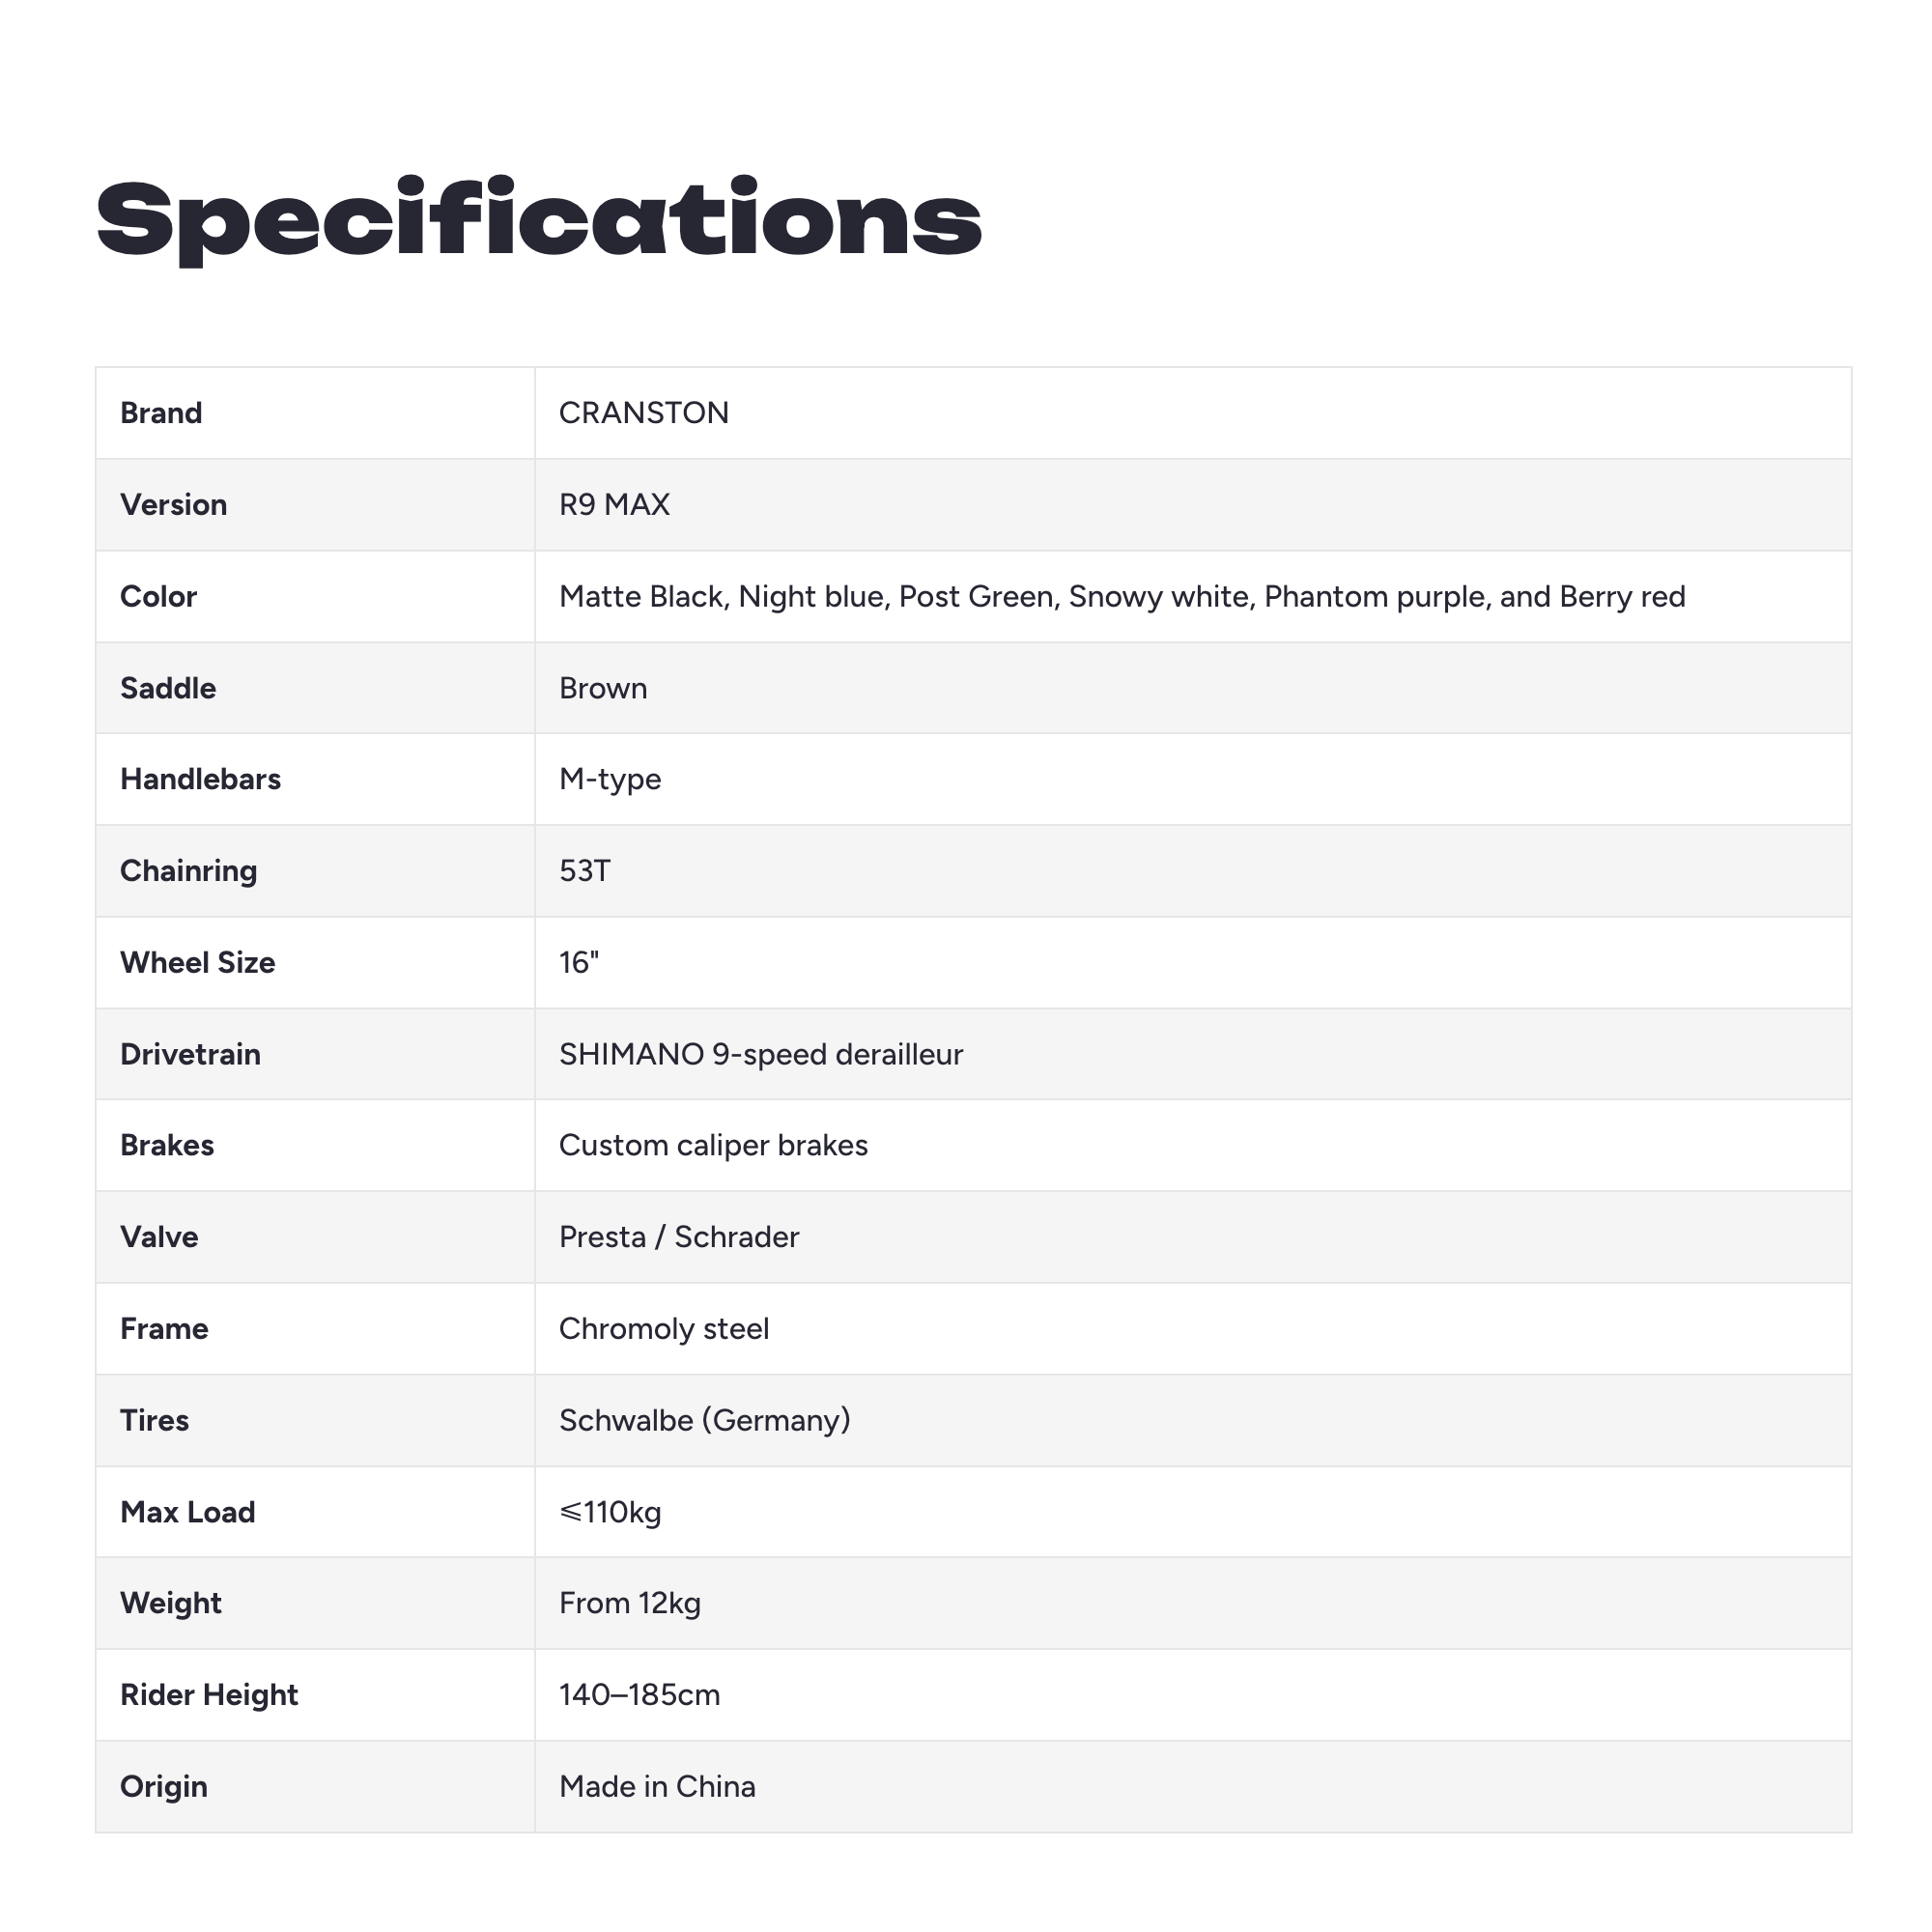Select the Chromoly steel frame value
This screenshot has width=1932, height=1932.
coord(664,1329)
